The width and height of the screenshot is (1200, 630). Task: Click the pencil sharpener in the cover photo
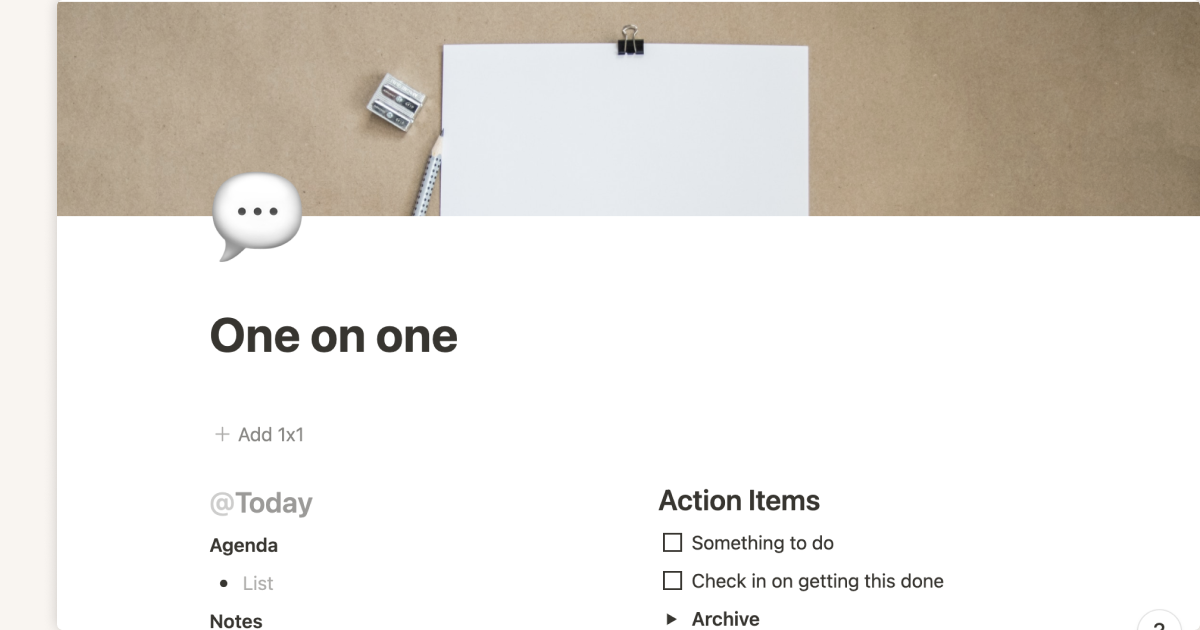396,103
